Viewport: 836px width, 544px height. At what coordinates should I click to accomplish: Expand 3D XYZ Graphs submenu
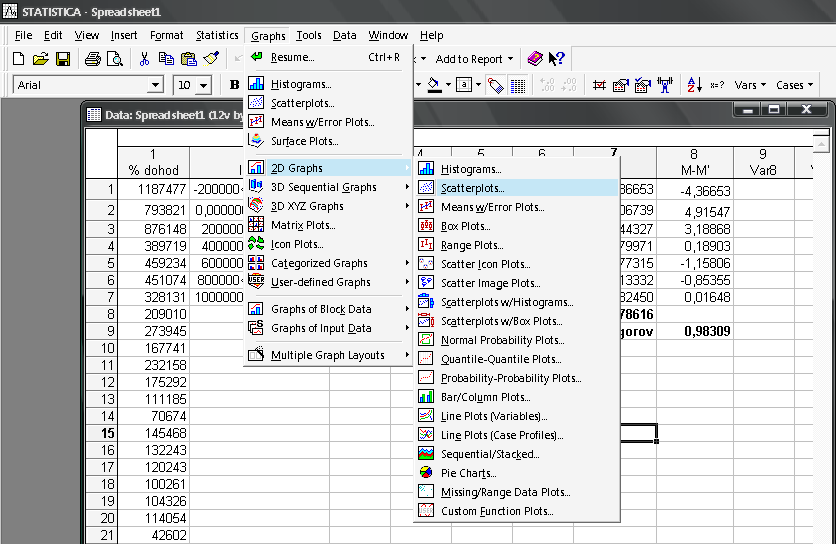(328, 206)
